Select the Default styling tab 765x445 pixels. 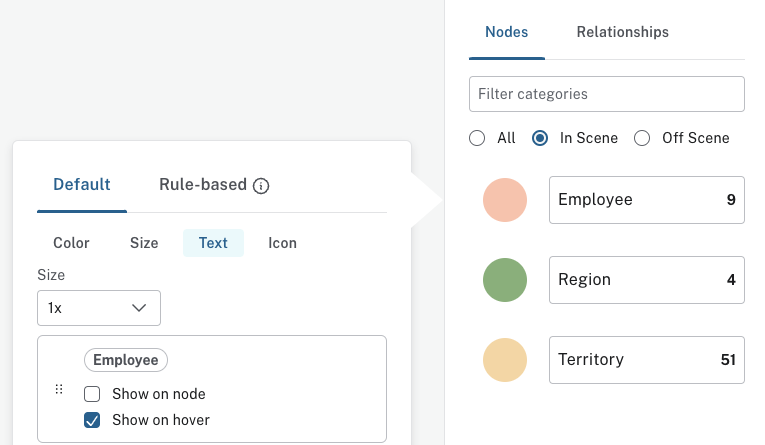[82, 184]
